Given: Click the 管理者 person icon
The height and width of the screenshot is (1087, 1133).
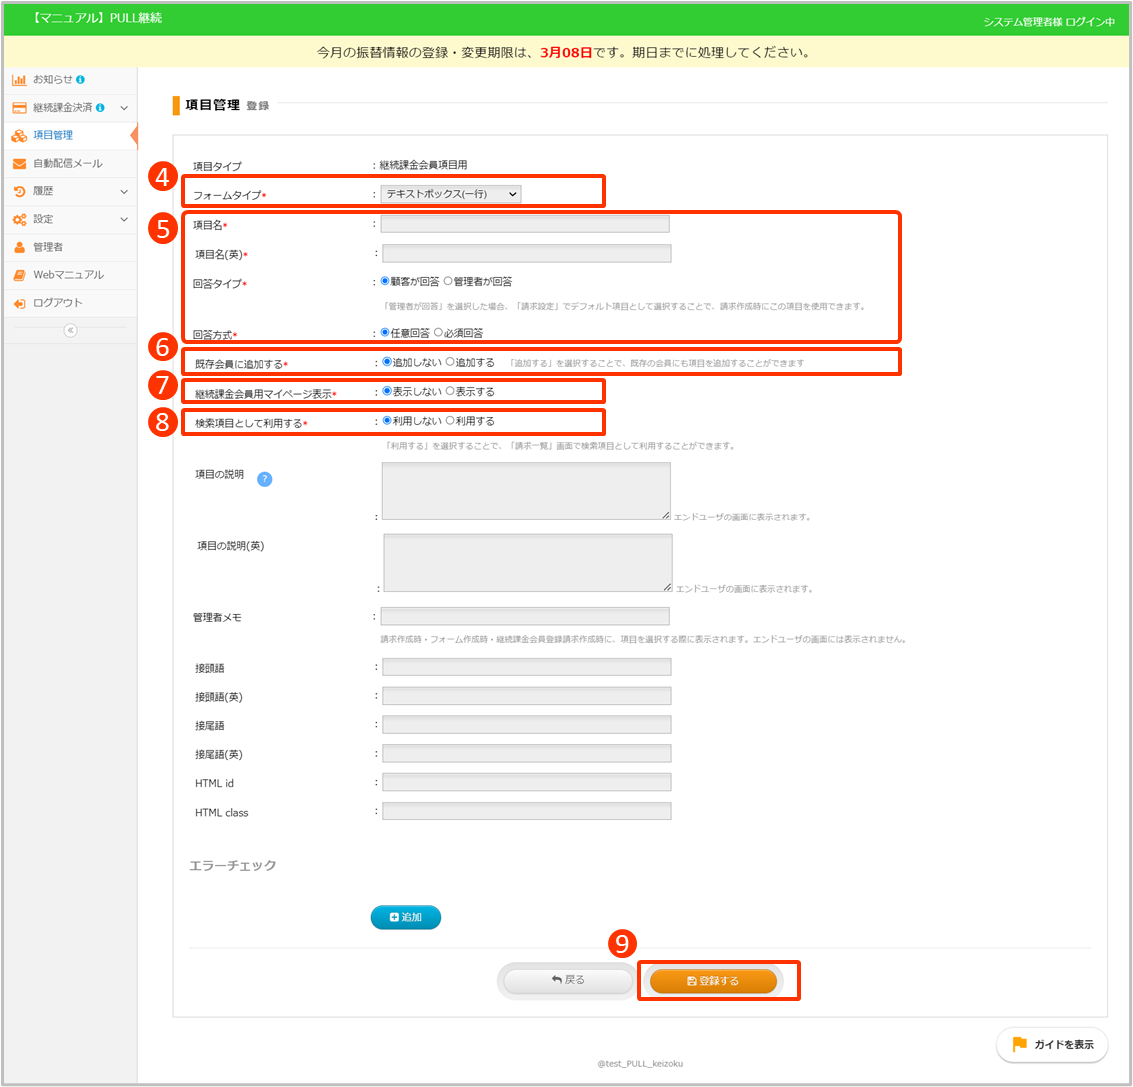Looking at the screenshot, I should 19,247.
